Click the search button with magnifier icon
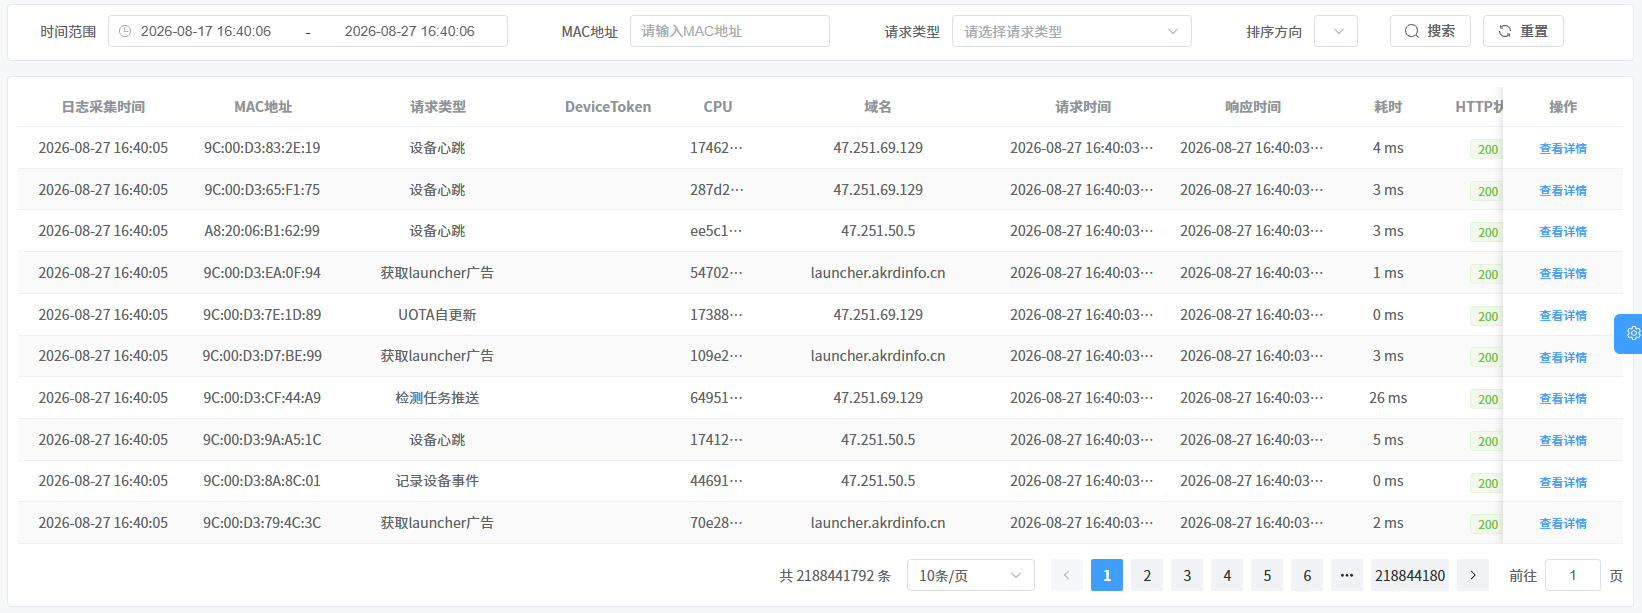This screenshot has width=1642, height=613. pyautogui.click(x=1430, y=31)
